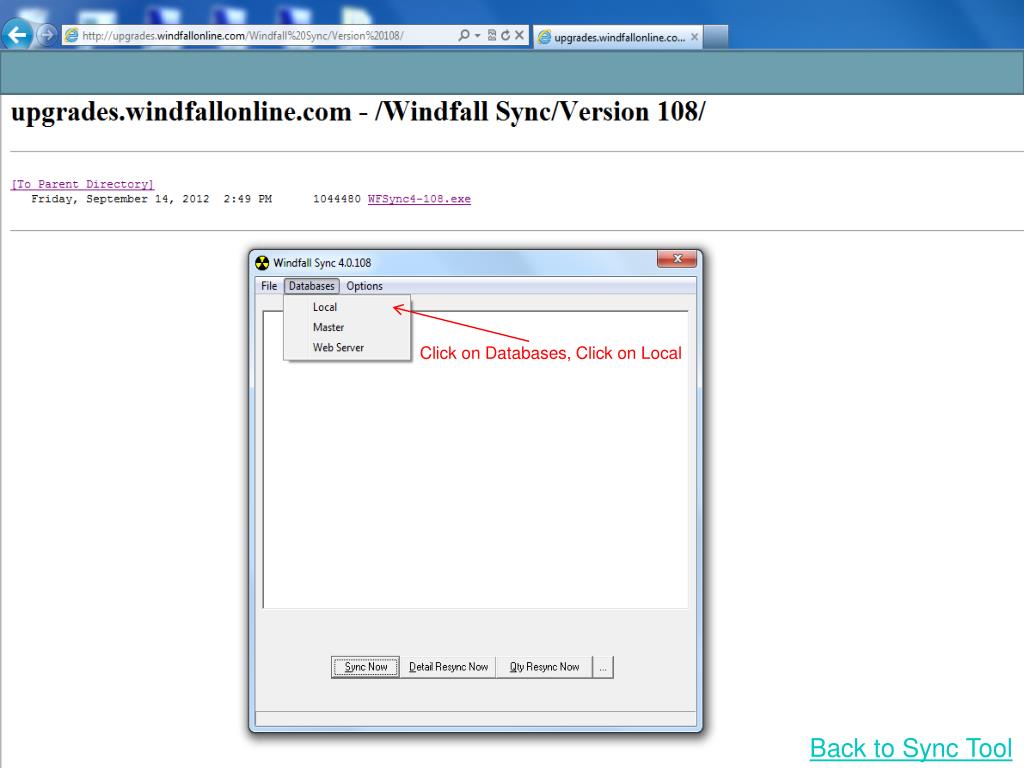This screenshot has width=1024, height=768.
Task: Click the stop X icon in address bar
Action: [x=519, y=35]
